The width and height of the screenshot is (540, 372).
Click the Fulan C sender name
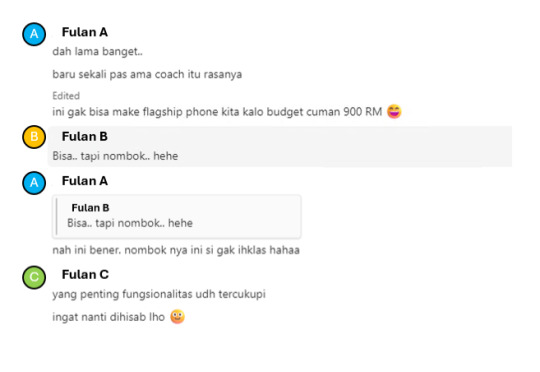85,275
